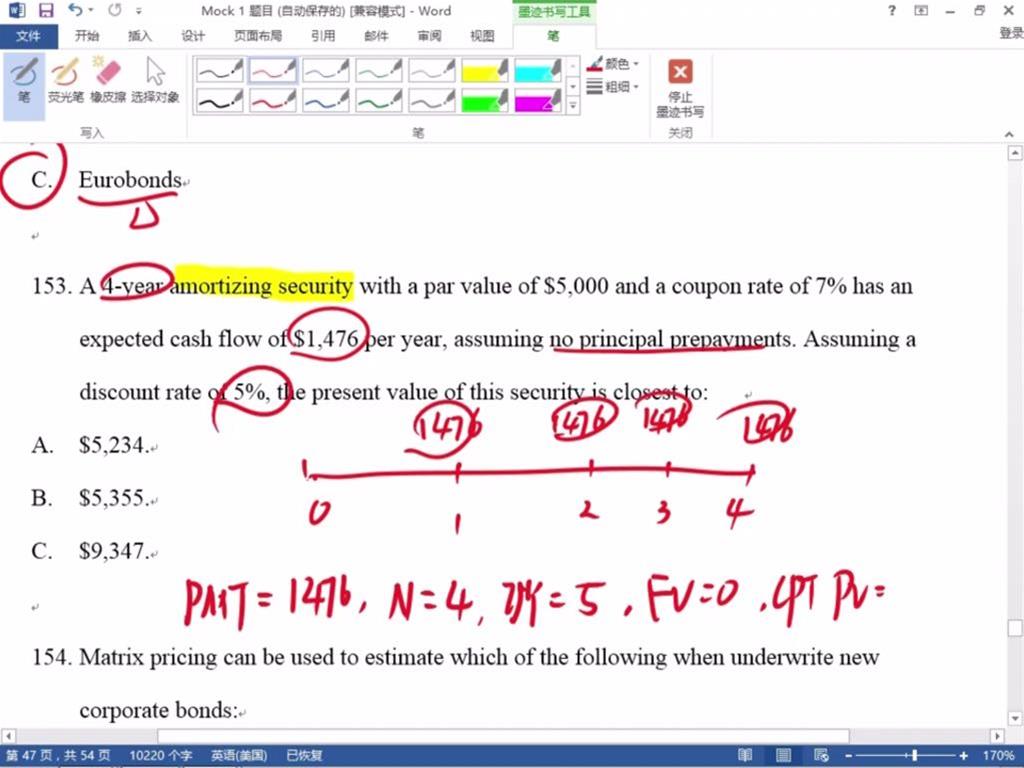Zoom in with the plus button
The width and height of the screenshot is (1024, 768).
(x=963, y=756)
